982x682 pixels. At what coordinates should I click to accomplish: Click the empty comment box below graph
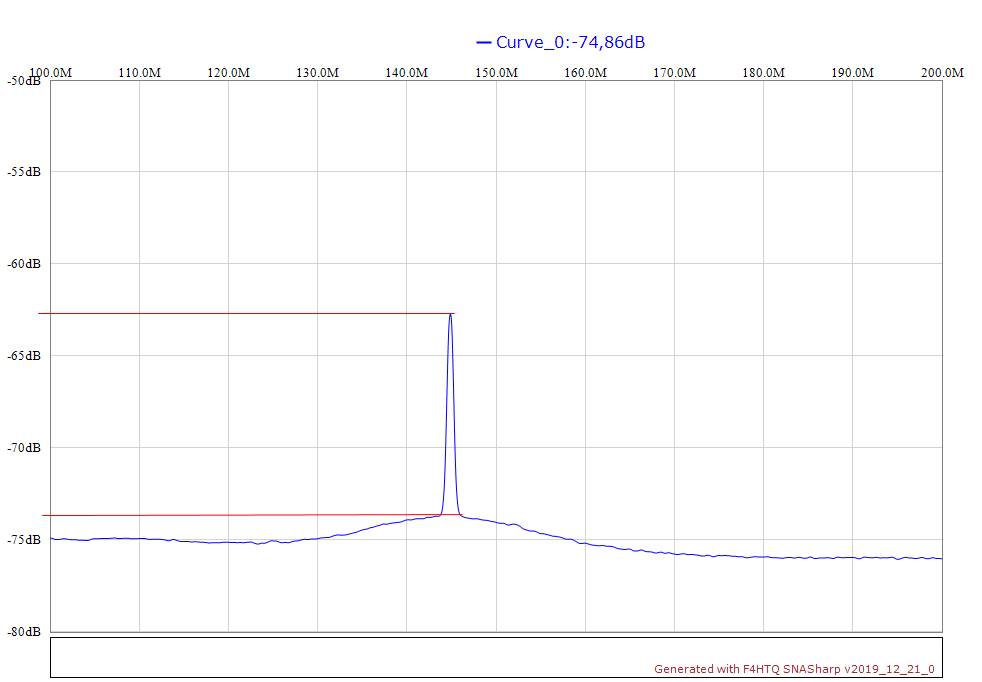(x=400, y=657)
